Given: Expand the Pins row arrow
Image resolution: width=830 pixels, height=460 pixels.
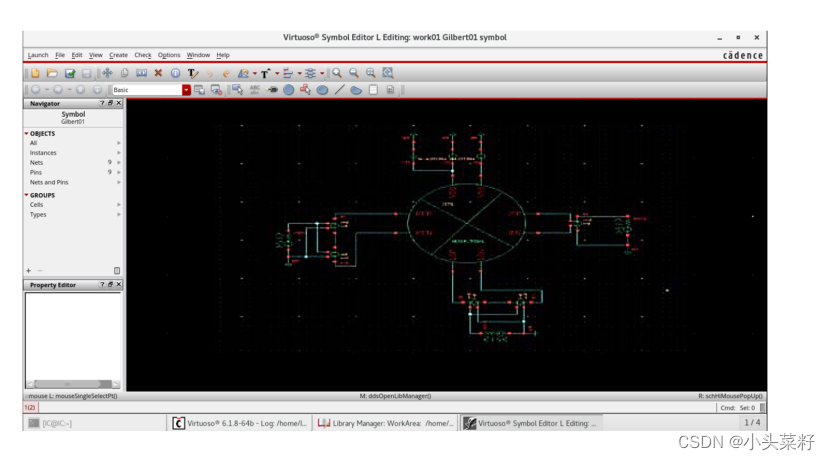Looking at the screenshot, I should pyautogui.click(x=119, y=172).
